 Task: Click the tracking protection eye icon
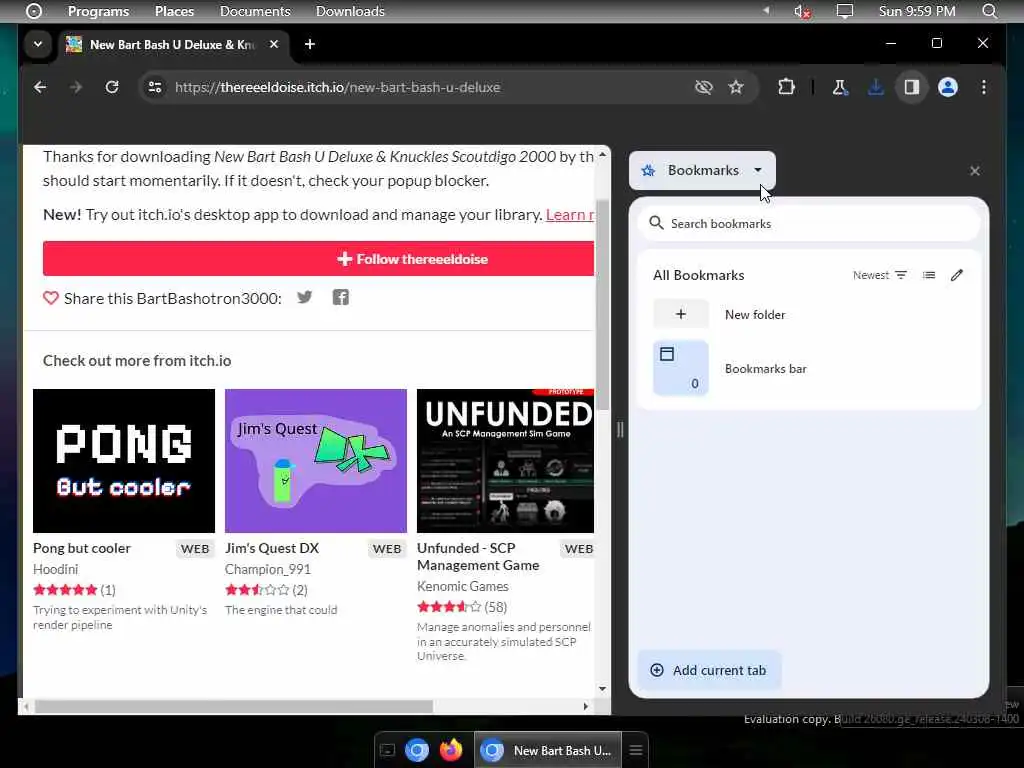(703, 87)
